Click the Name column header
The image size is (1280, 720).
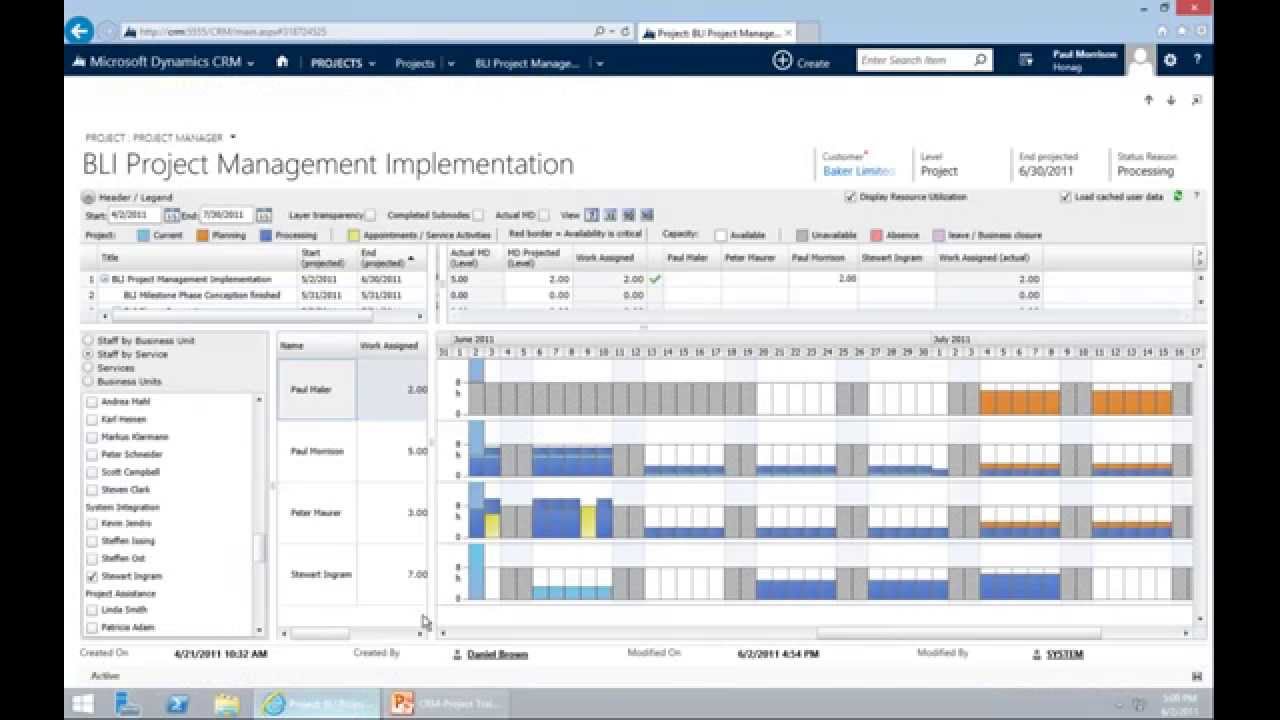(317, 346)
